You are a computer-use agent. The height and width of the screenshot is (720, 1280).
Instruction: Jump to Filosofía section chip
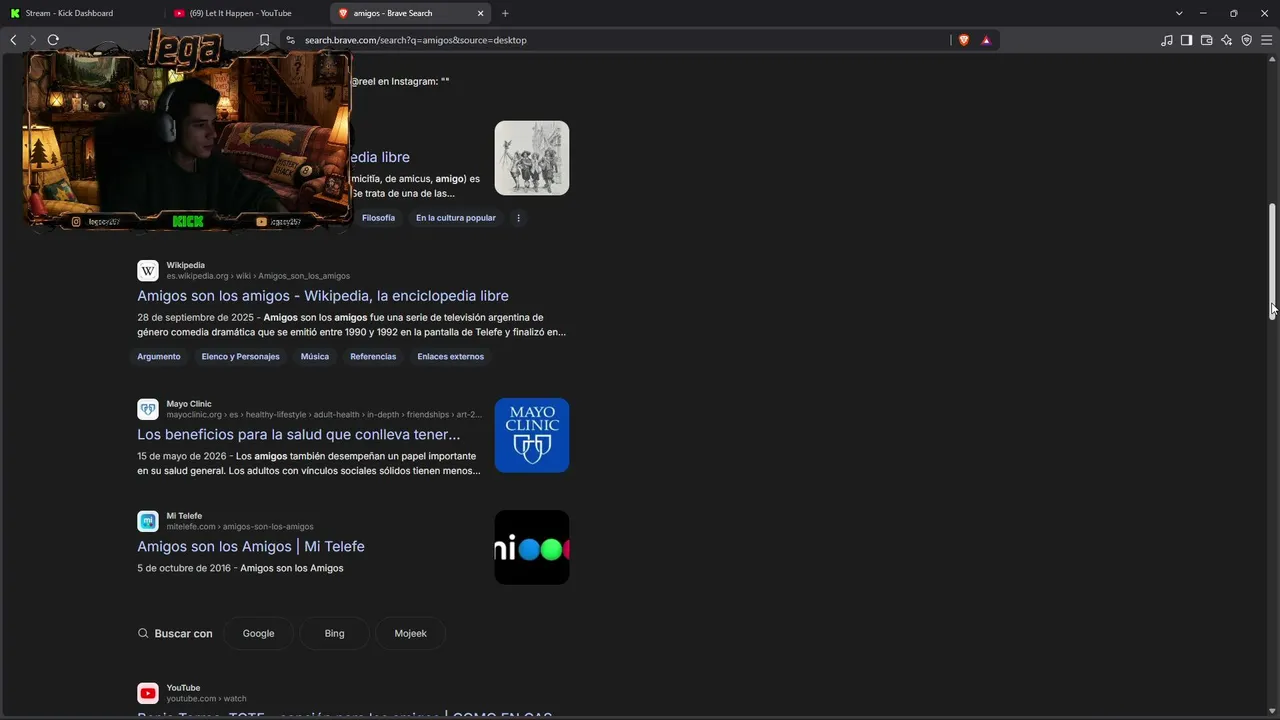click(378, 217)
